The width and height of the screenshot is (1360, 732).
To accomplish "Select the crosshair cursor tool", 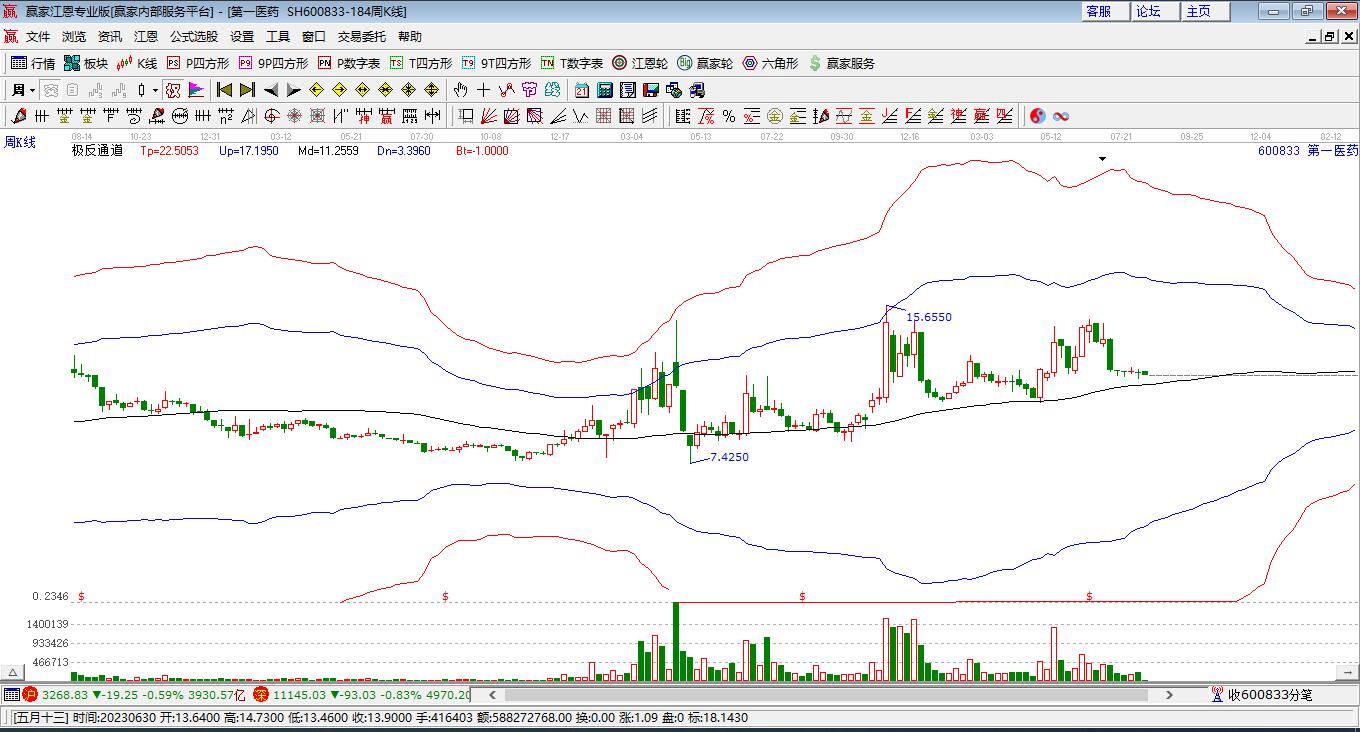I will 483,90.
